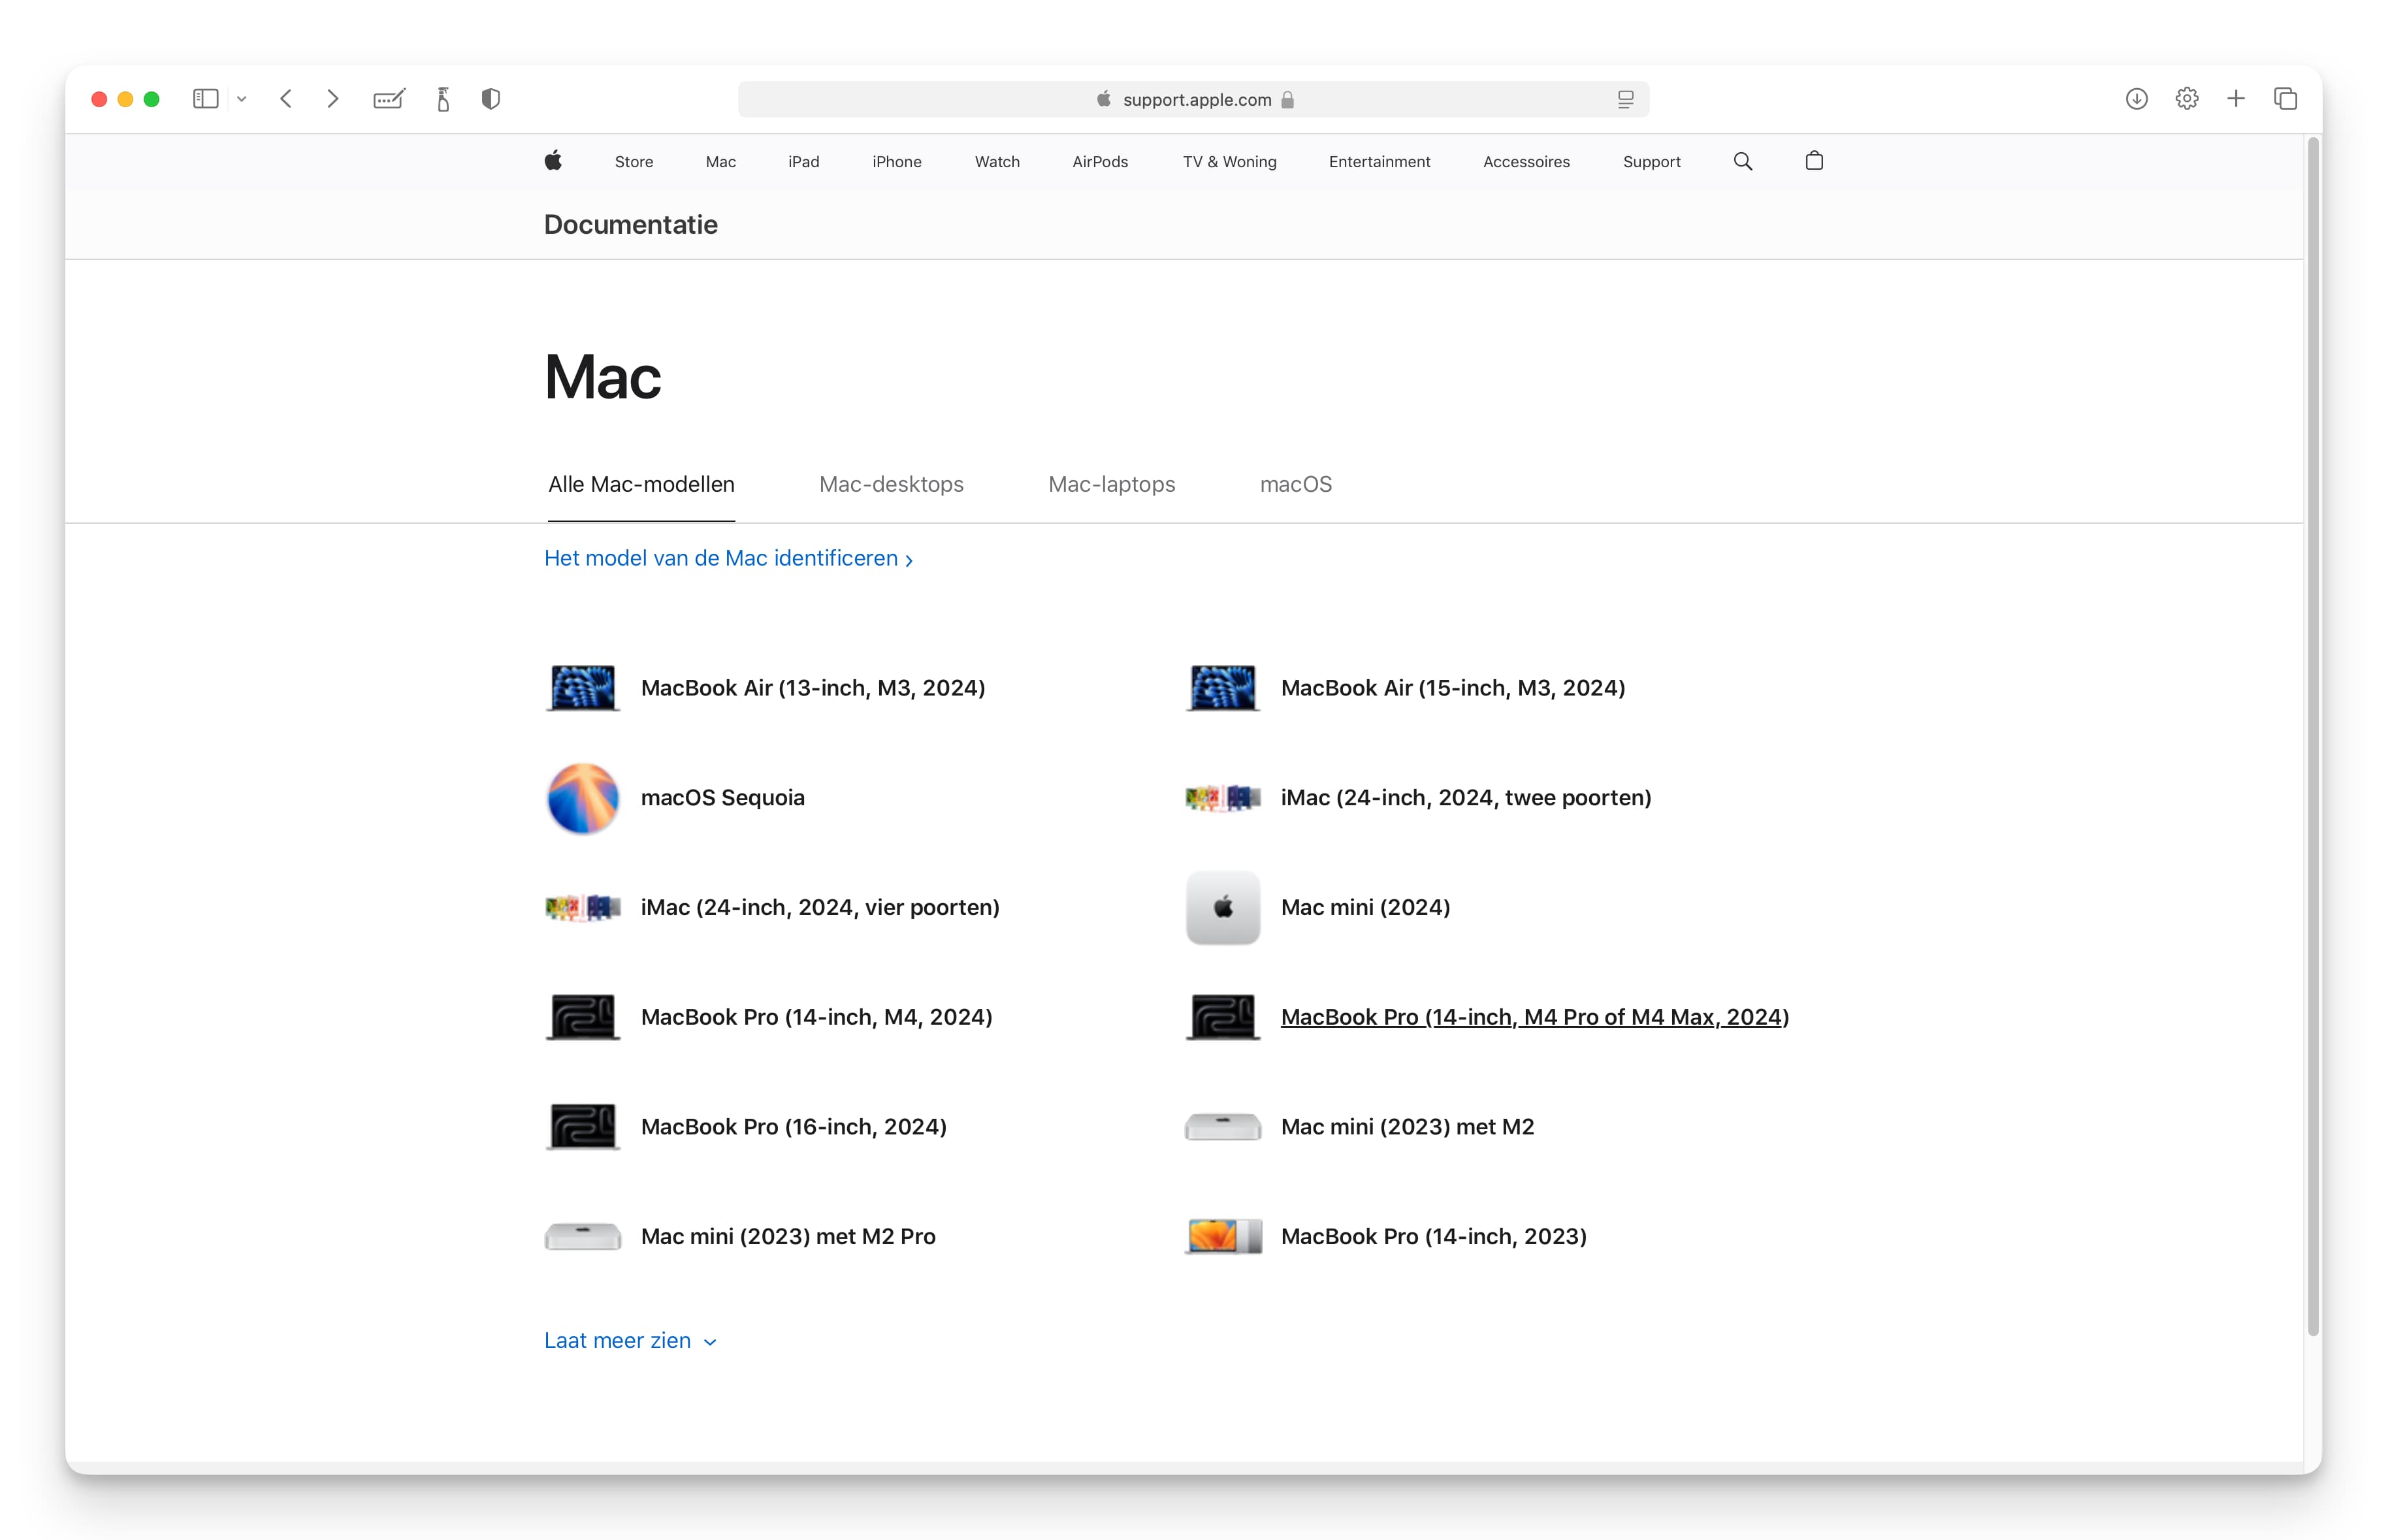This screenshot has height=1540, width=2388.
Task: Open the iPhone nav item
Action: (x=897, y=162)
